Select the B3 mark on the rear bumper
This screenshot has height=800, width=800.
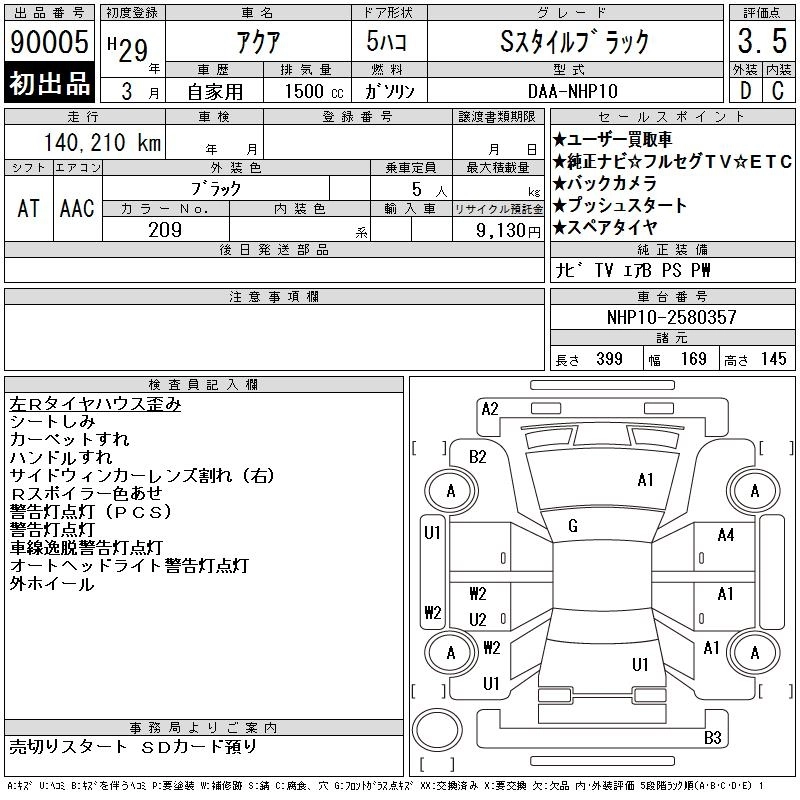tap(713, 739)
